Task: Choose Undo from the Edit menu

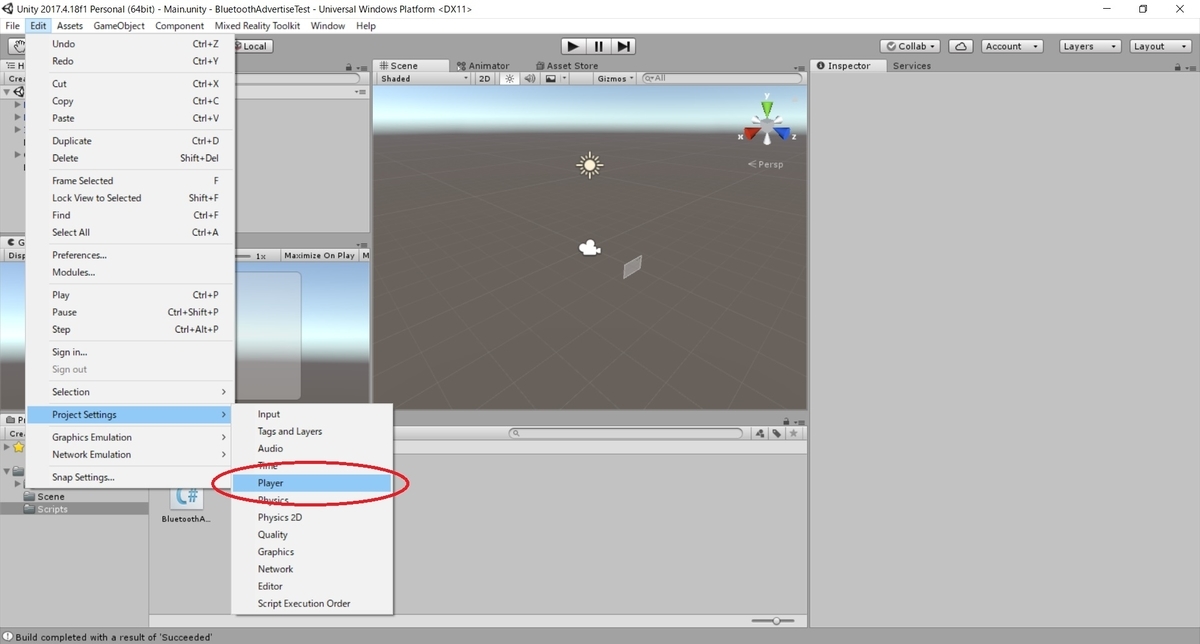Action: pos(130,44)
